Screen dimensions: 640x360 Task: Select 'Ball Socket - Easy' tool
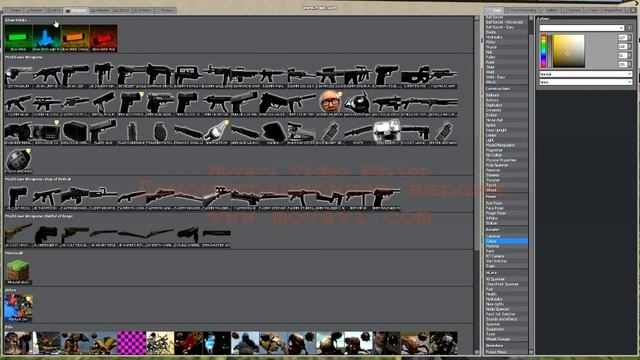pyautogui.click(x=506, y=27)
